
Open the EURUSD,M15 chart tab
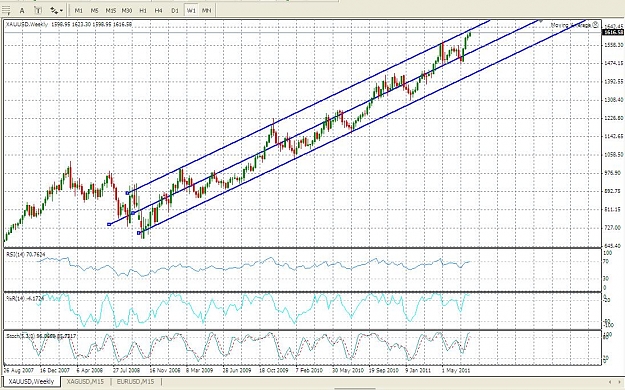click(135, 382)
